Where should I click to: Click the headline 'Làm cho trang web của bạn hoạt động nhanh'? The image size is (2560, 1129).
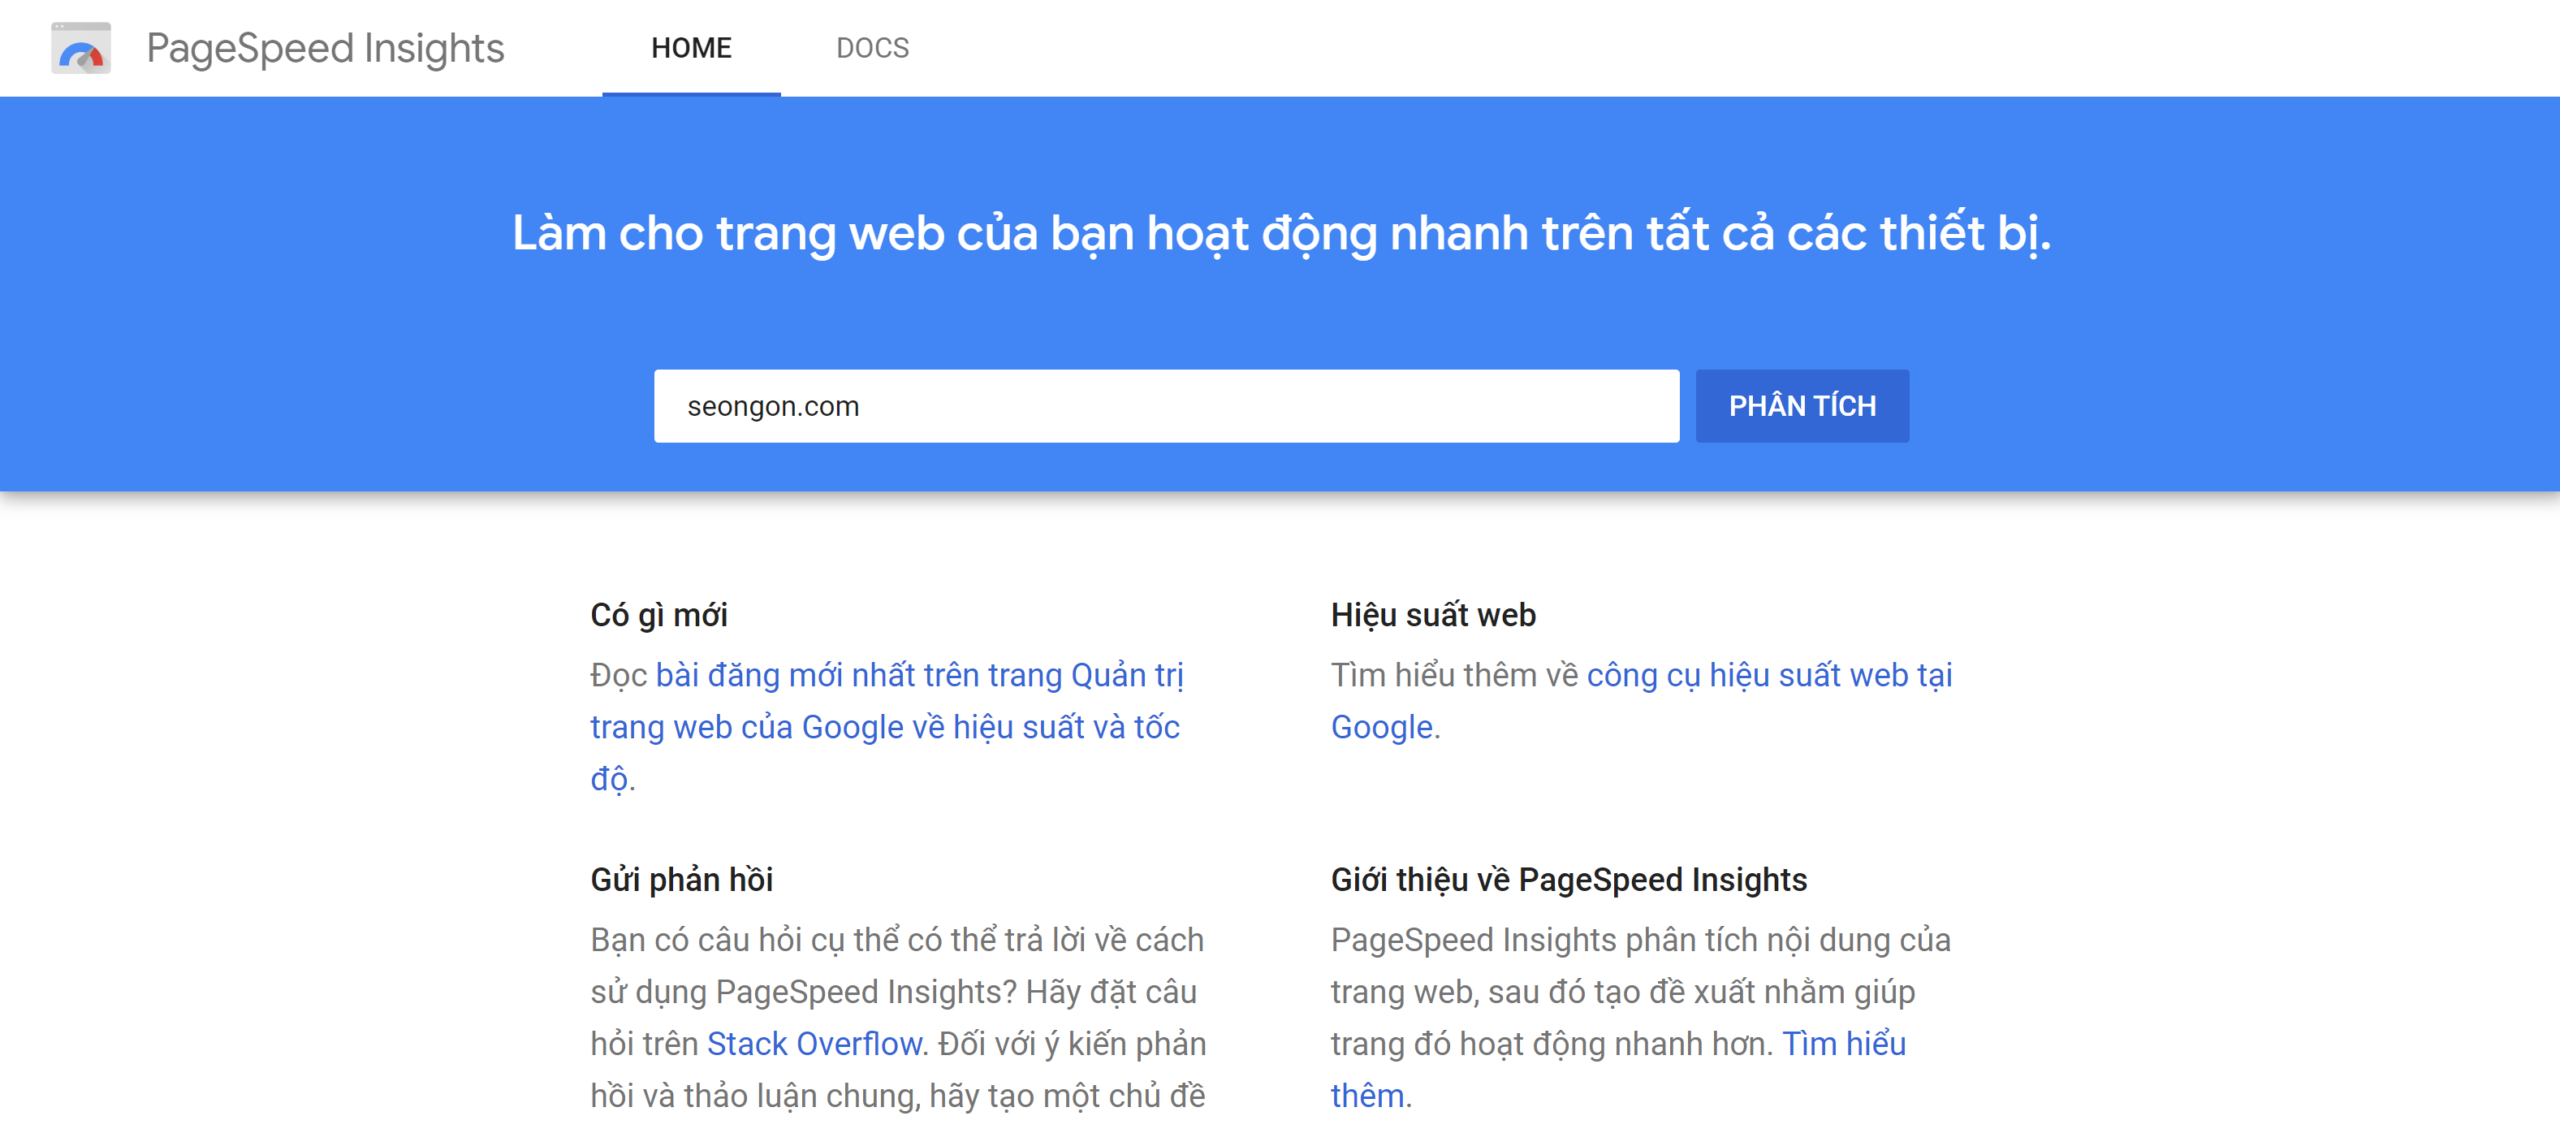point(1020,234)
